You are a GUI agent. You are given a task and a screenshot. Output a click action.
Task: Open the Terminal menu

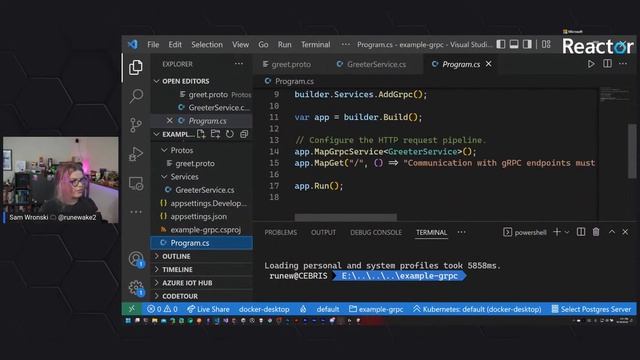(316, 44)
